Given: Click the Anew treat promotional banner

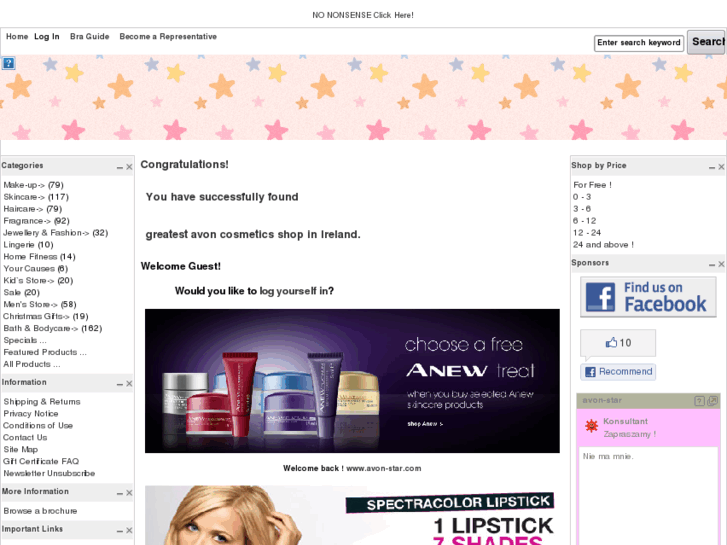Looking at the screenshot, I should [x=352, y=381].
